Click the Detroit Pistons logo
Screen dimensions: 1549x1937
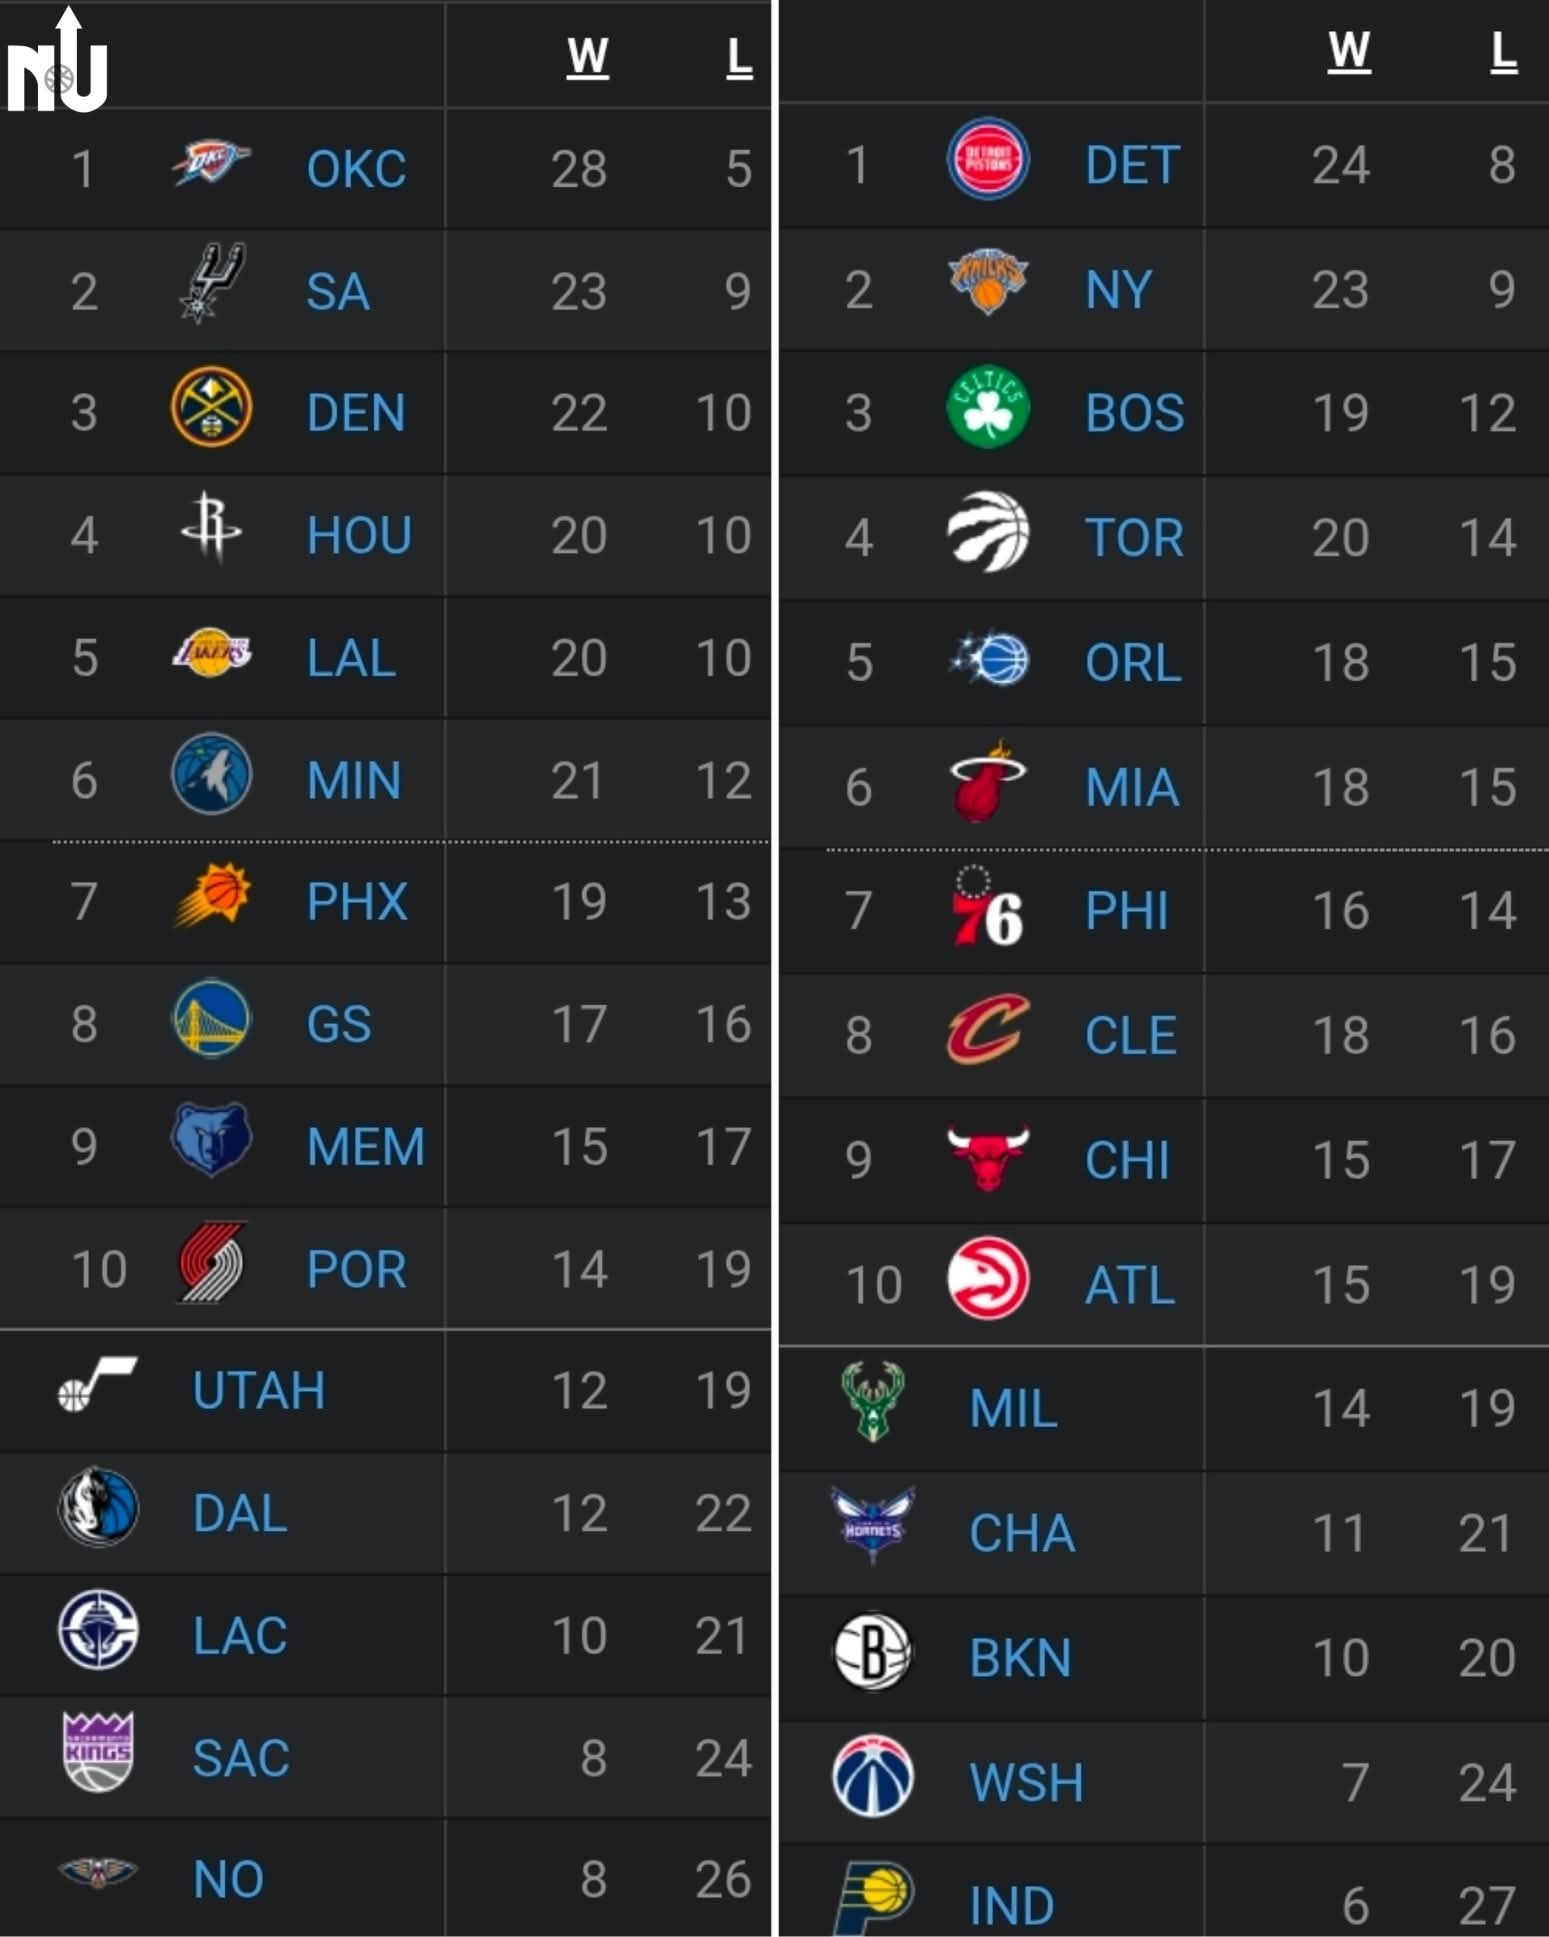click(987, 160)
